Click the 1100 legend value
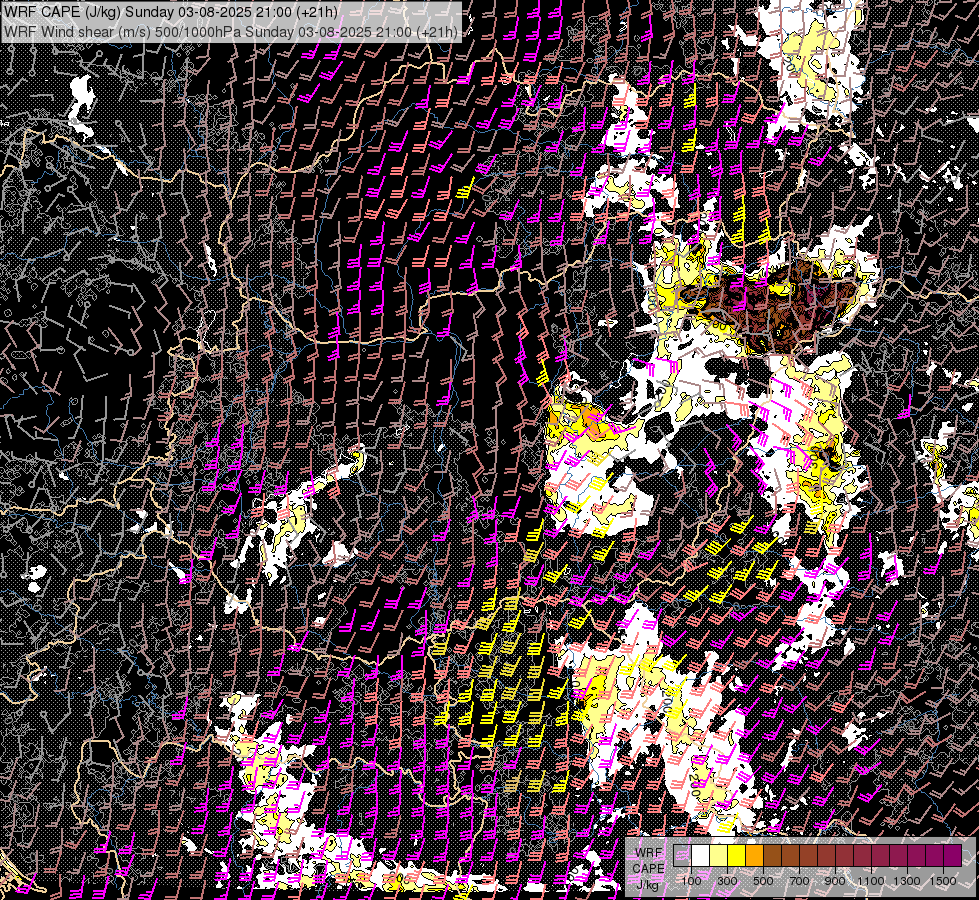This screenshot has height=900, width=979. 870,881
